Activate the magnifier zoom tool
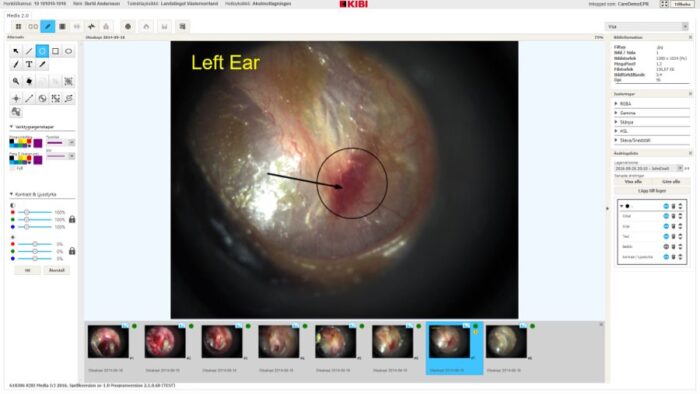Viewport: 700px width, 394px height. [16, 82]
